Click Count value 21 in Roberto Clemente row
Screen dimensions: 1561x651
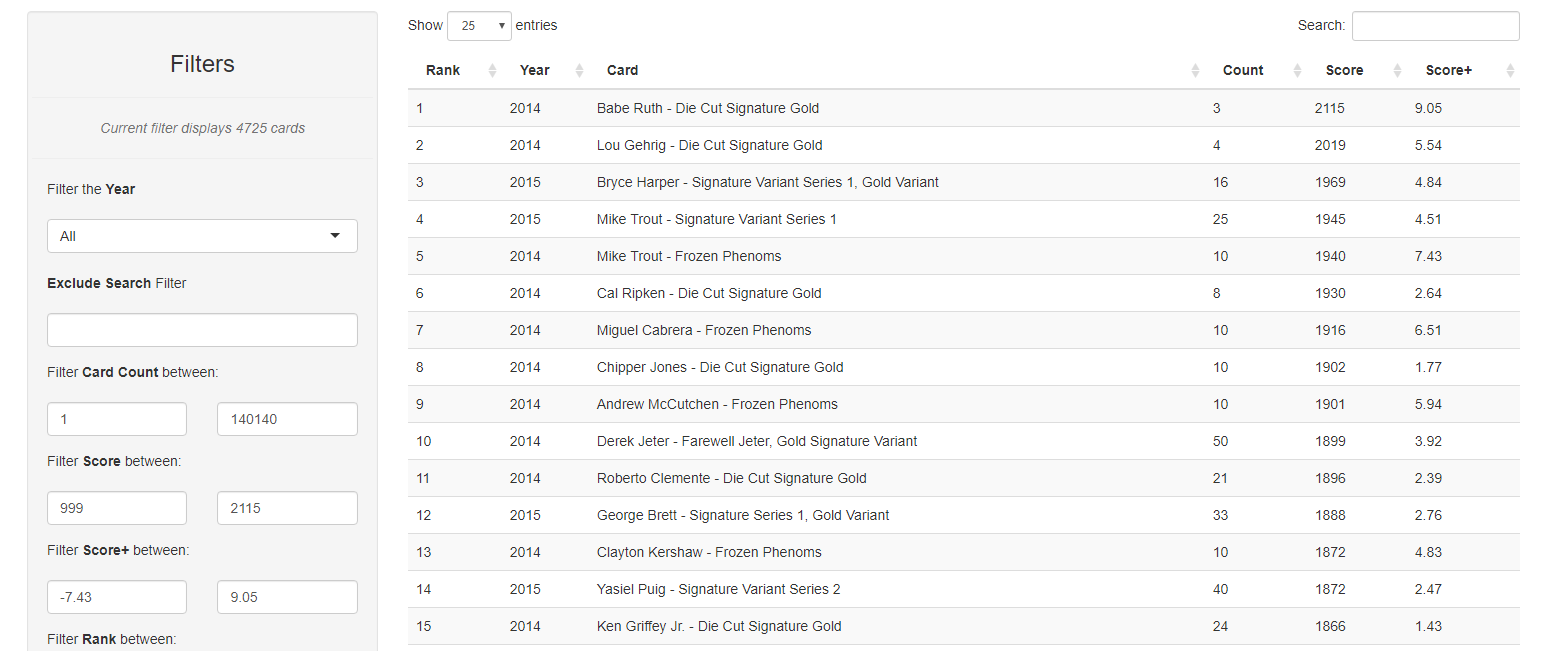click(x=1220, y=478)
